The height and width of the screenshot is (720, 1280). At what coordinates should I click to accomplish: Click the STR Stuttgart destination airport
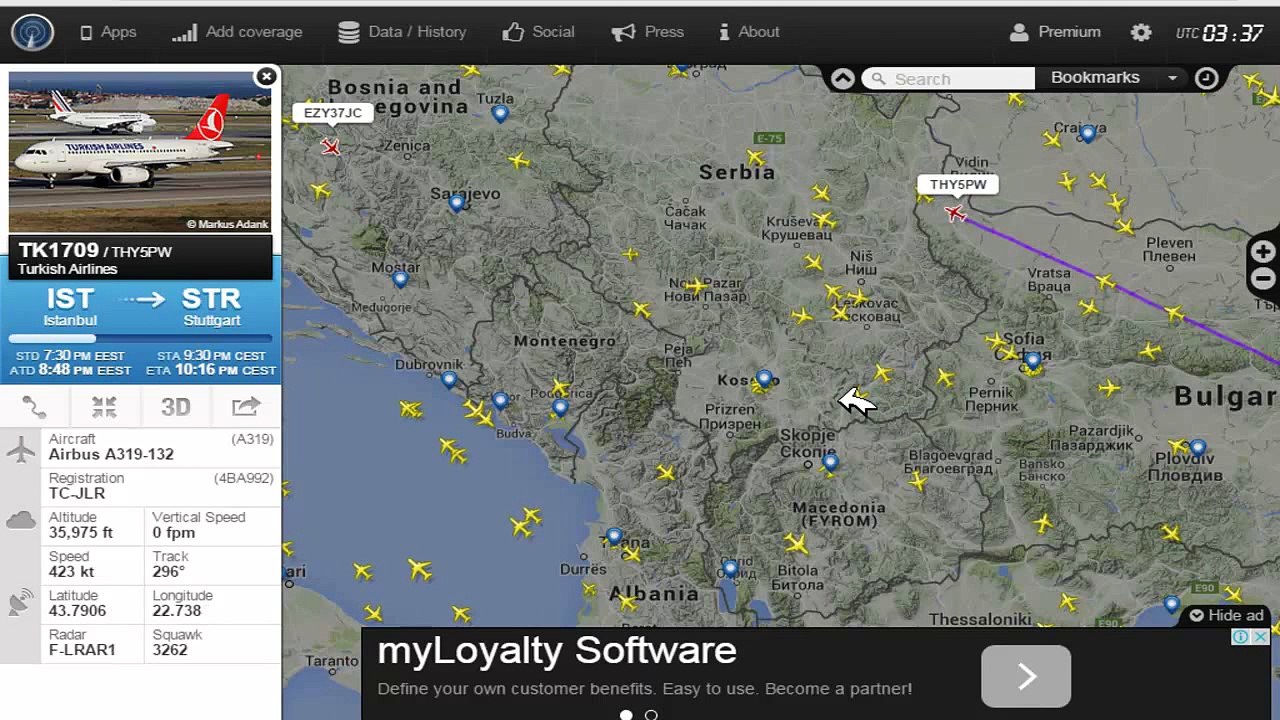coord(212,307)
